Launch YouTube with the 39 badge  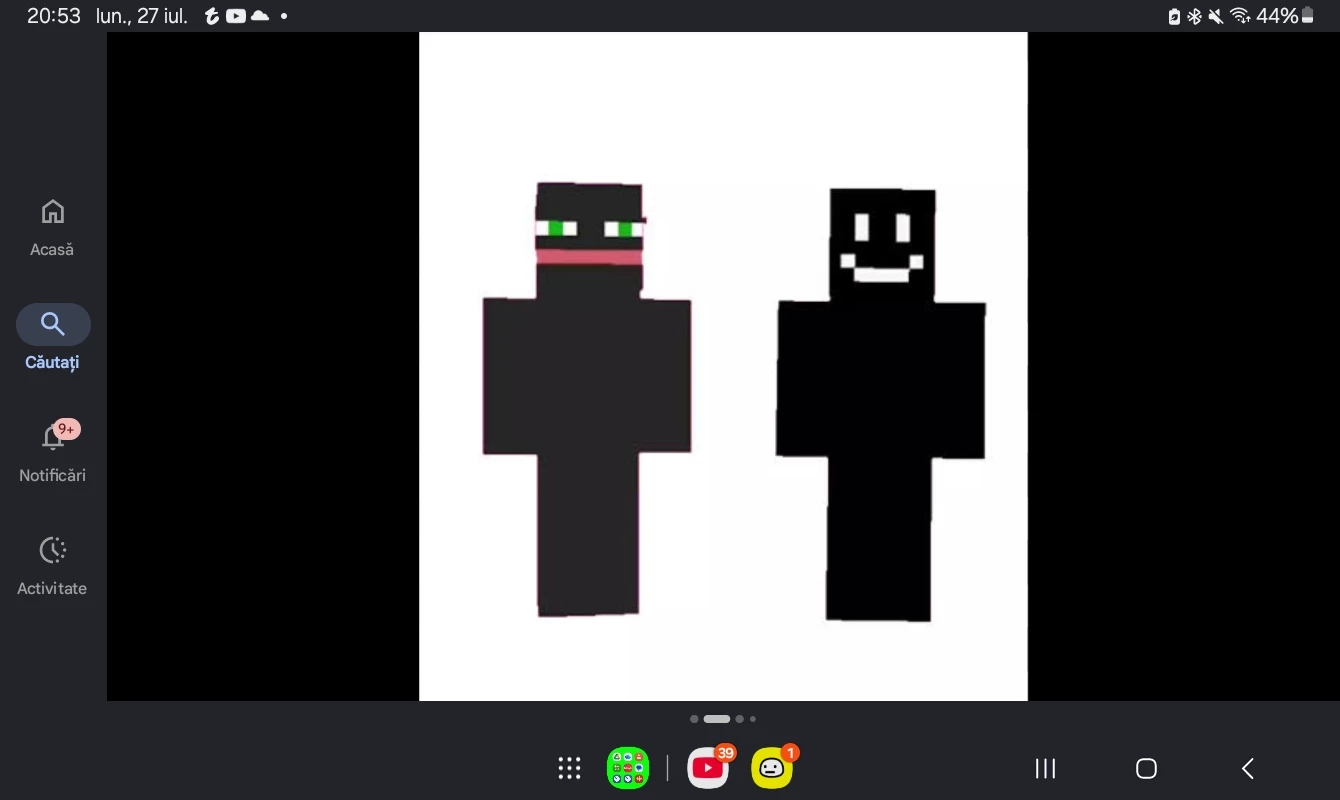(x=708, y=768)
